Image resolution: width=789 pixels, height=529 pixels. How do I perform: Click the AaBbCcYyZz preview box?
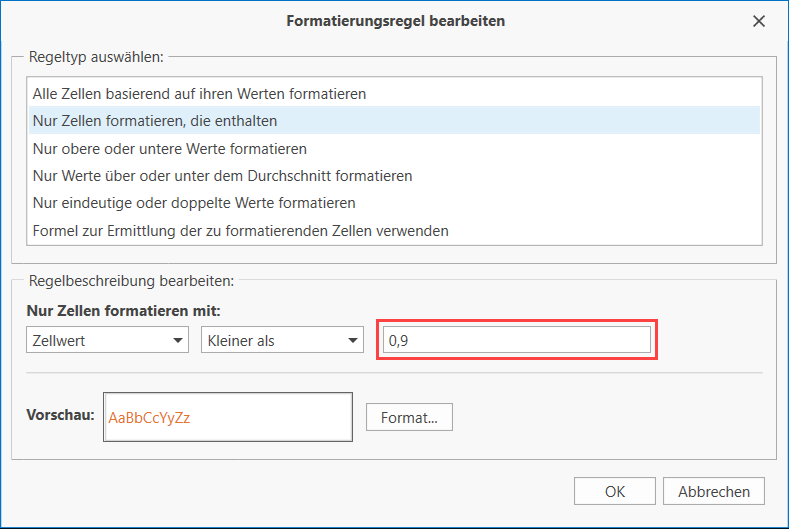(x=227, y=417)
